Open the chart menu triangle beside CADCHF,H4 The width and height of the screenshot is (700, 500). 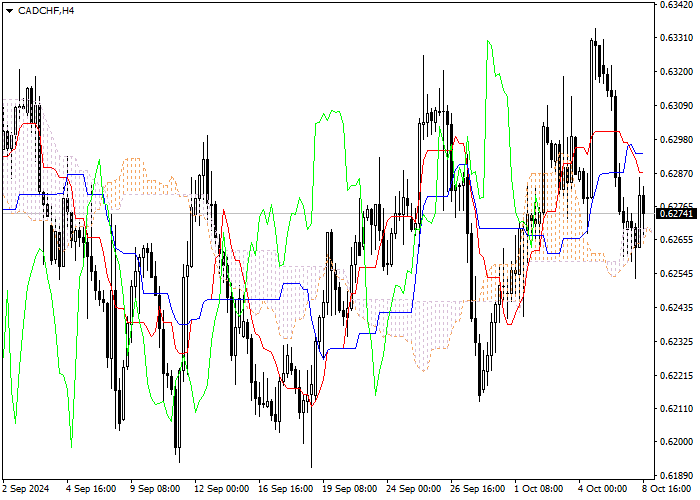(x=9, y=11)
